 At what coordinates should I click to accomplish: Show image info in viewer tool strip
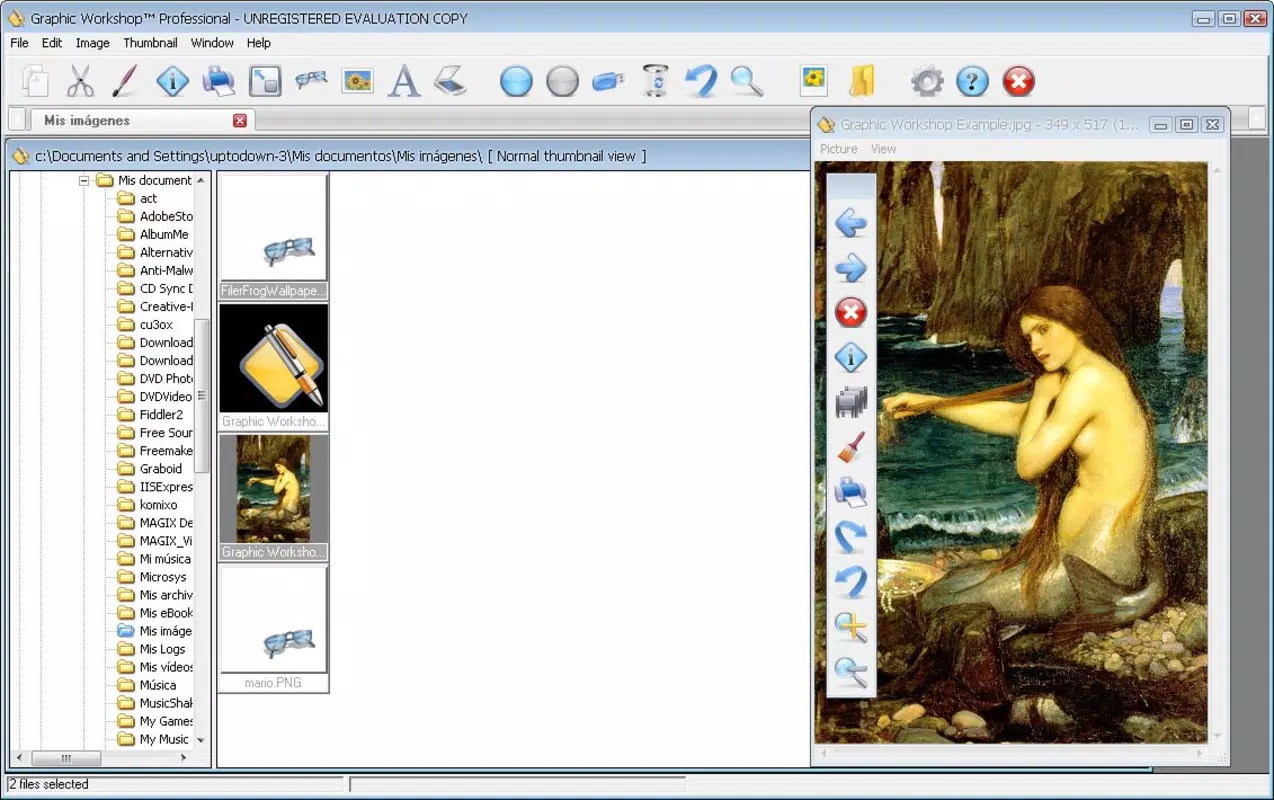point(851,357)
